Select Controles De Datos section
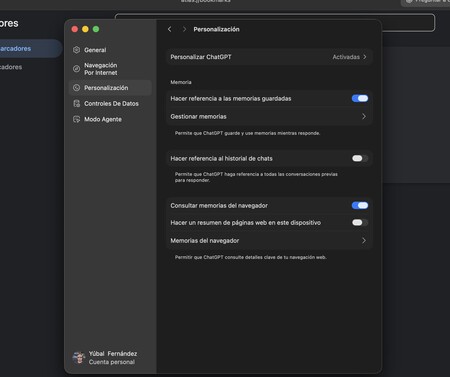 coord(110,104)
